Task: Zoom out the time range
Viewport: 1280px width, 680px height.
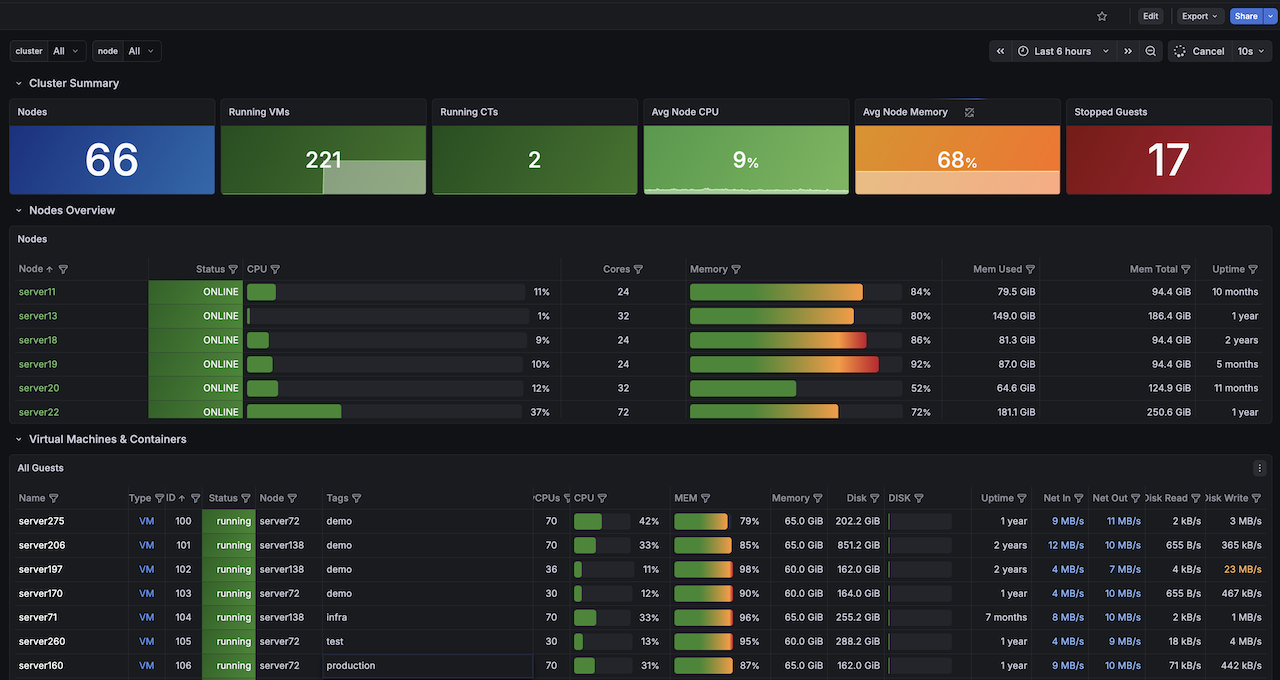Action: coord(1151,51)
